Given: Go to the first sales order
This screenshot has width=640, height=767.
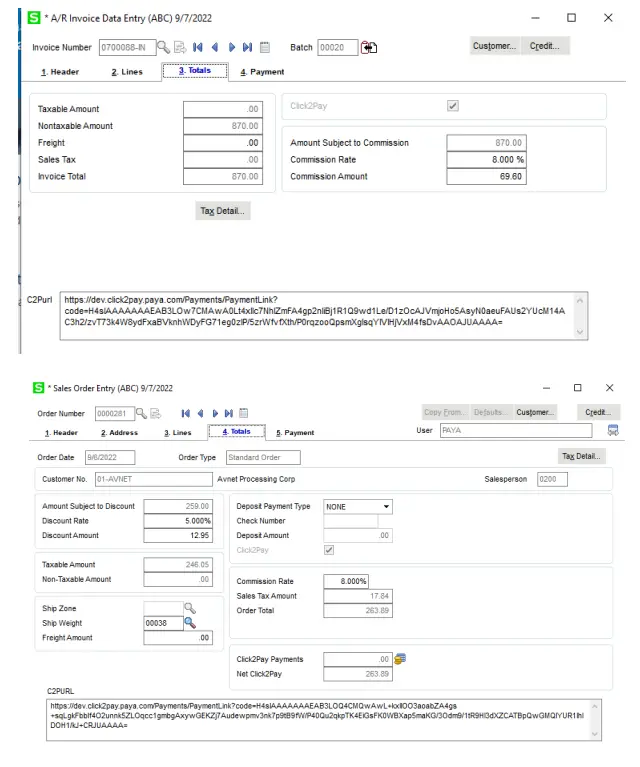Looking at the screenshot, I should 185,413.
